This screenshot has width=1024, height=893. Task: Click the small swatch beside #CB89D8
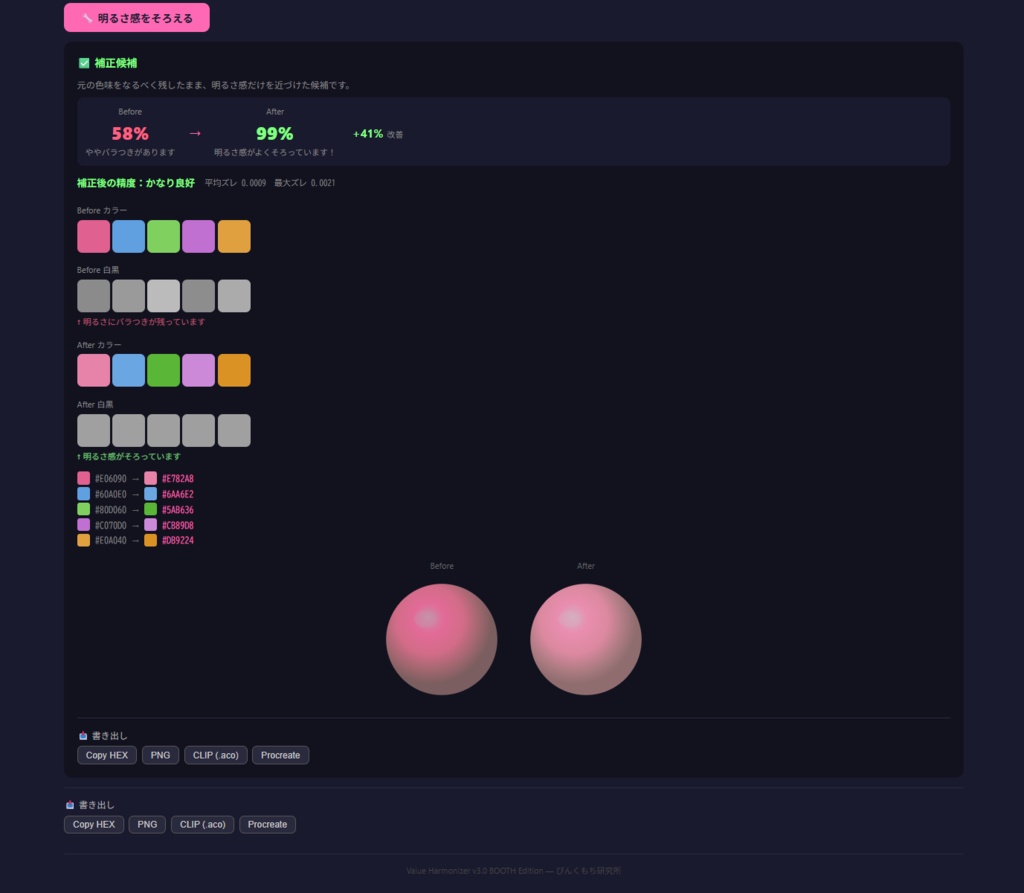click(x=150, y=525)
